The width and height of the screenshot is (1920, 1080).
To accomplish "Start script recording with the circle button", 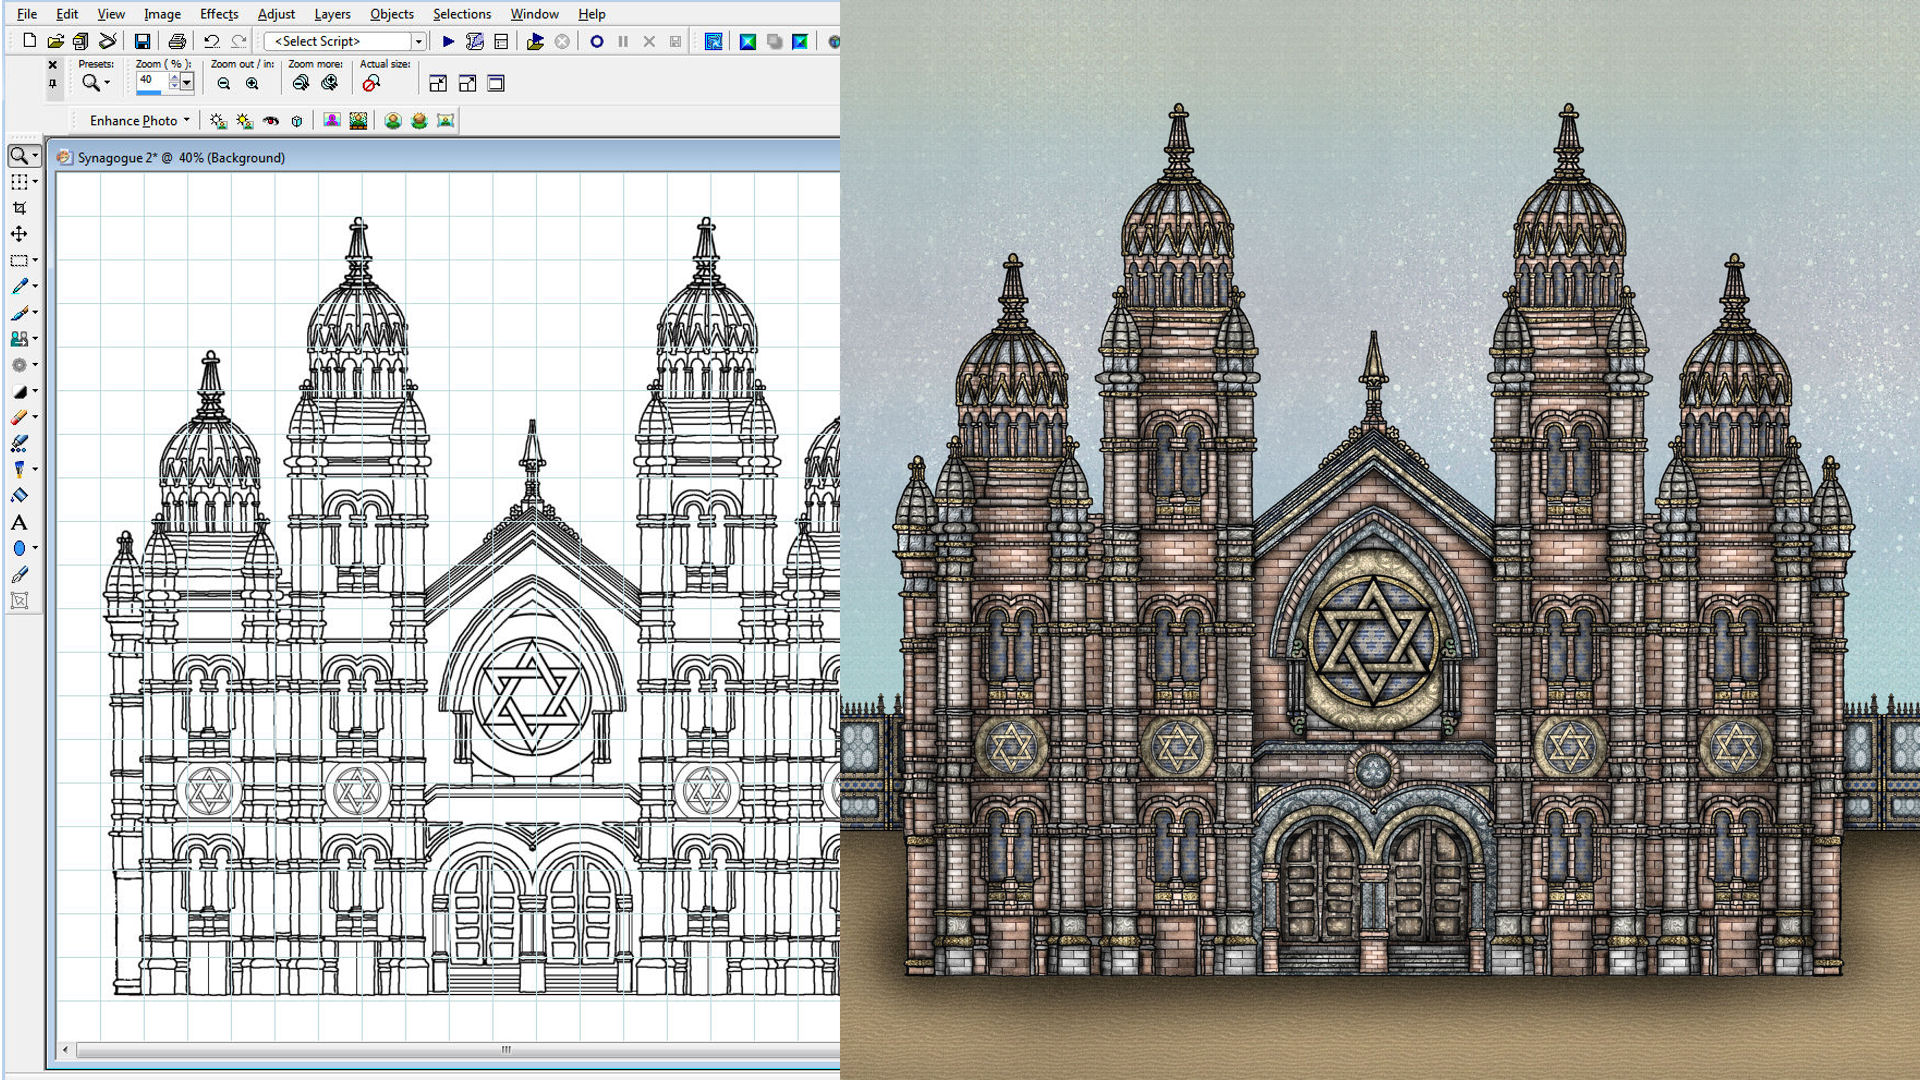I will tap(597, 41).
